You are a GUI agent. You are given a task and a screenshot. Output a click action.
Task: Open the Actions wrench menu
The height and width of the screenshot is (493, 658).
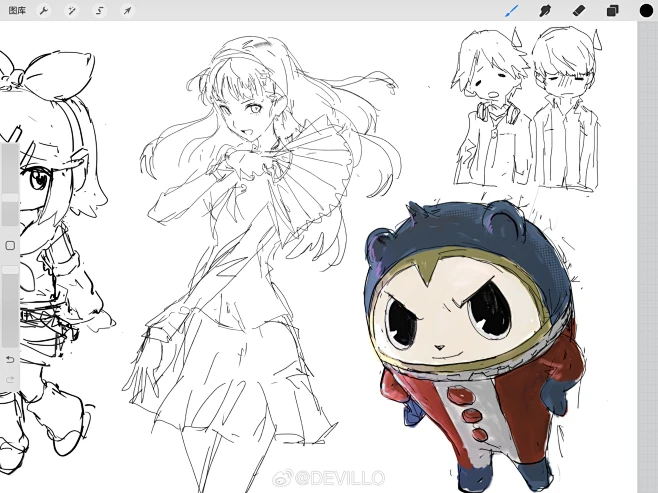44,10
